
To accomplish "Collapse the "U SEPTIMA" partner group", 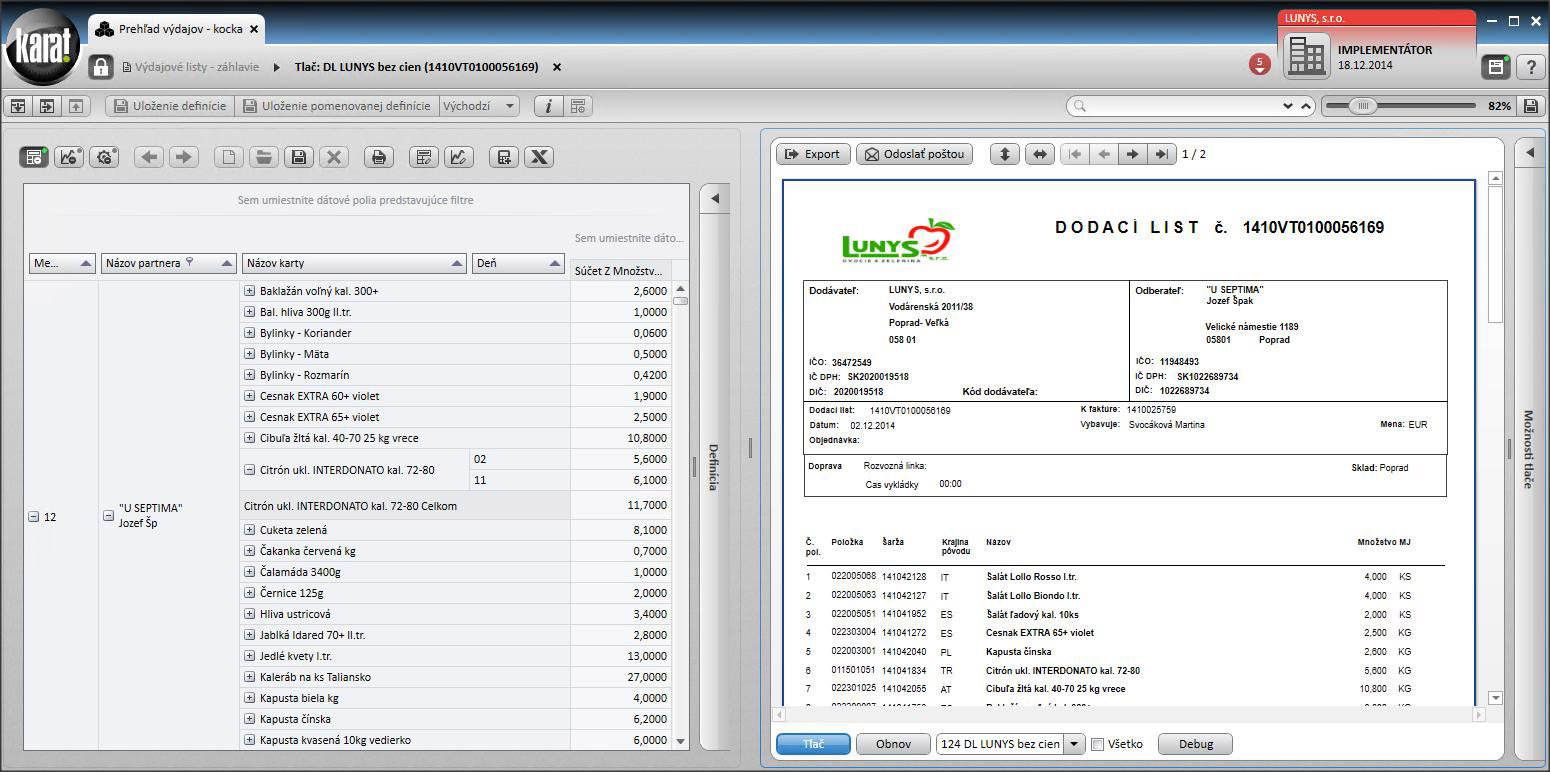I will click(x=109, y=516).
